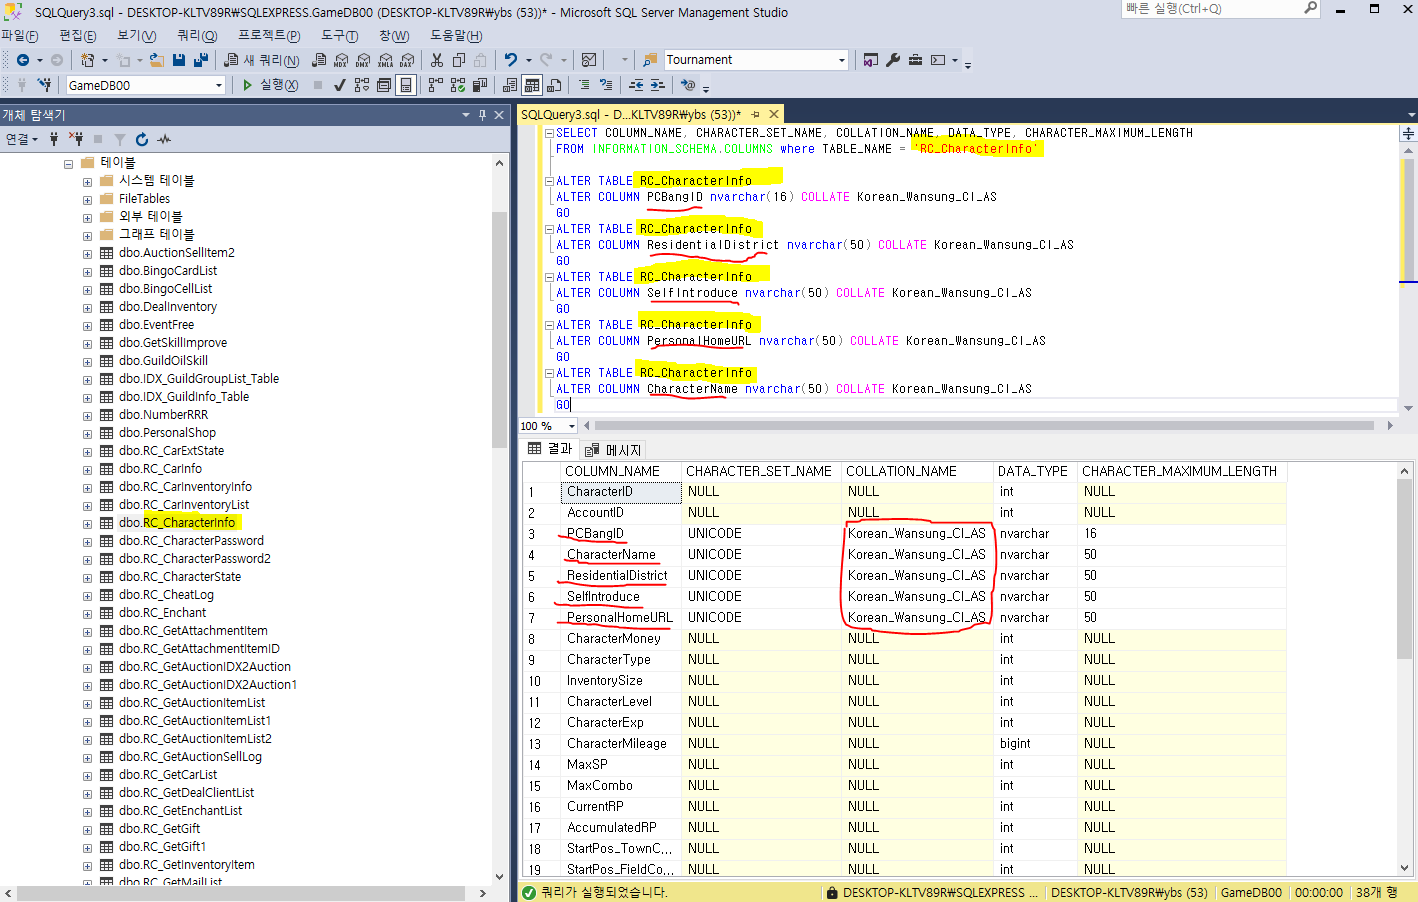Image resolution: width=1418 pixels, height=902 pixels.
Task: Click the Execute (실행) query button
Action: point(270,85)
